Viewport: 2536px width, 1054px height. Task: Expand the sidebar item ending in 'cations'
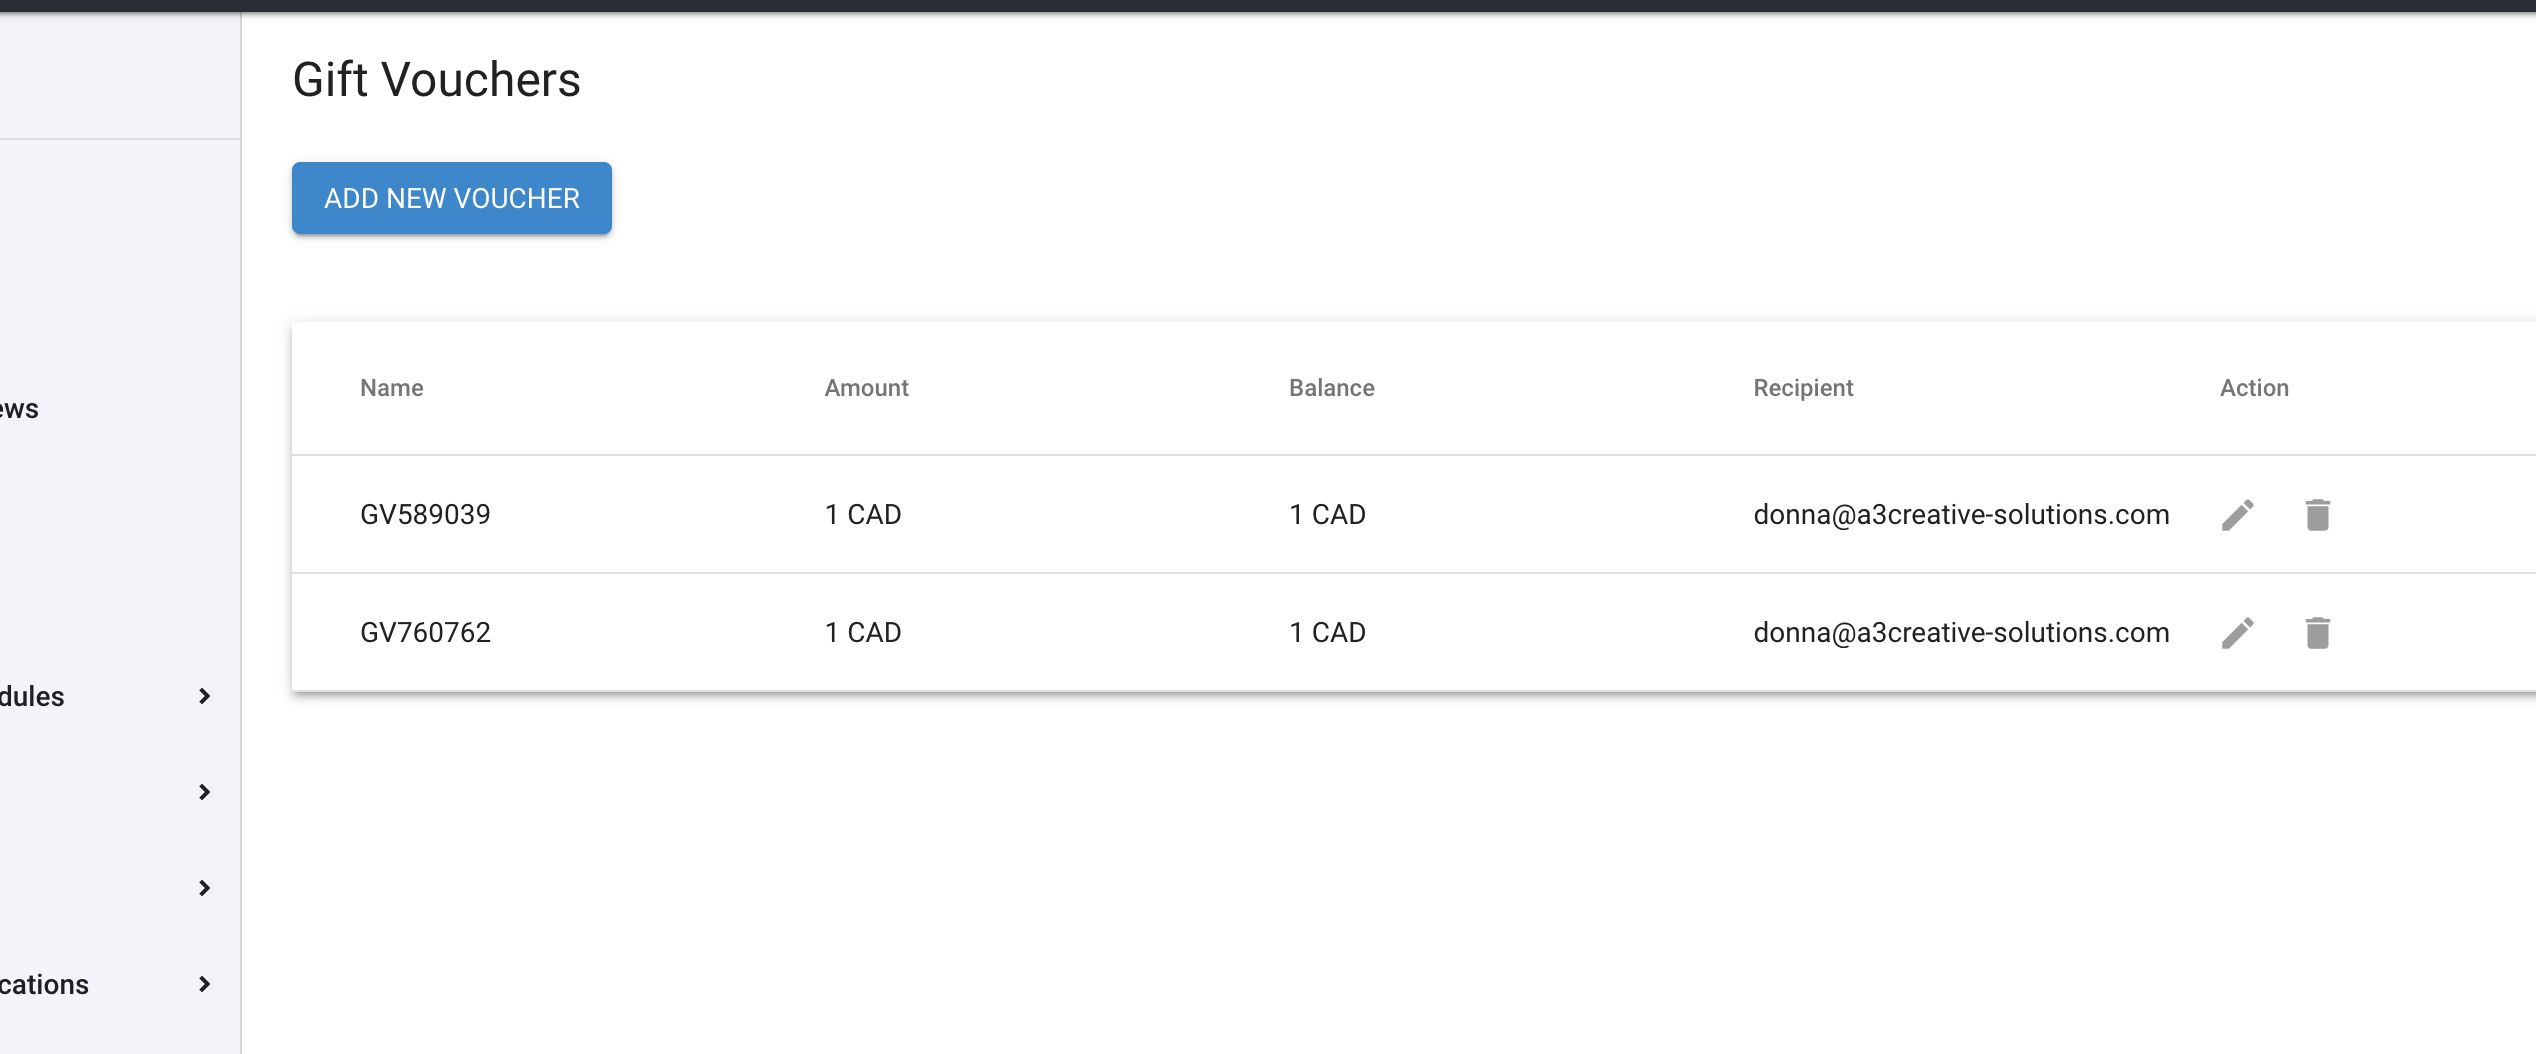point(204,984)
